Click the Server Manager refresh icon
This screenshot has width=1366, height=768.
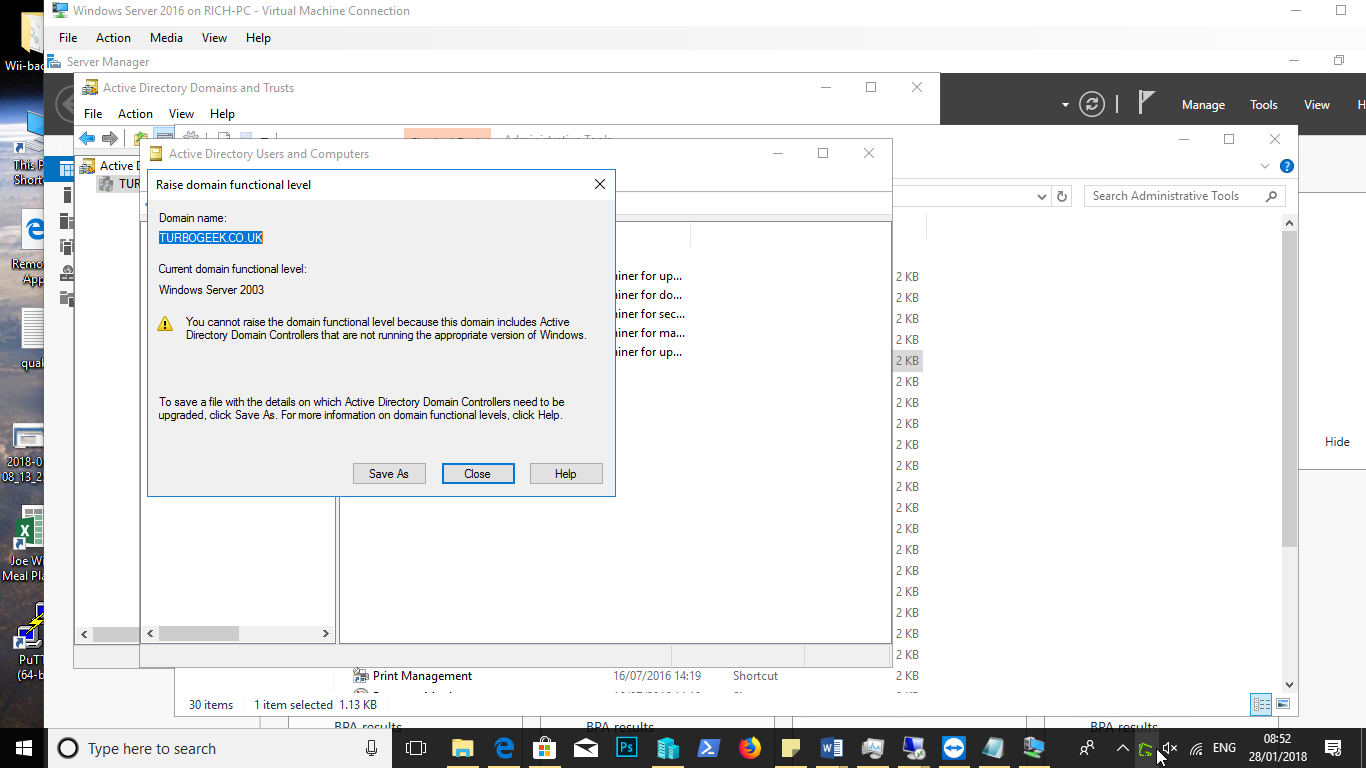[x=1092, y=104]
